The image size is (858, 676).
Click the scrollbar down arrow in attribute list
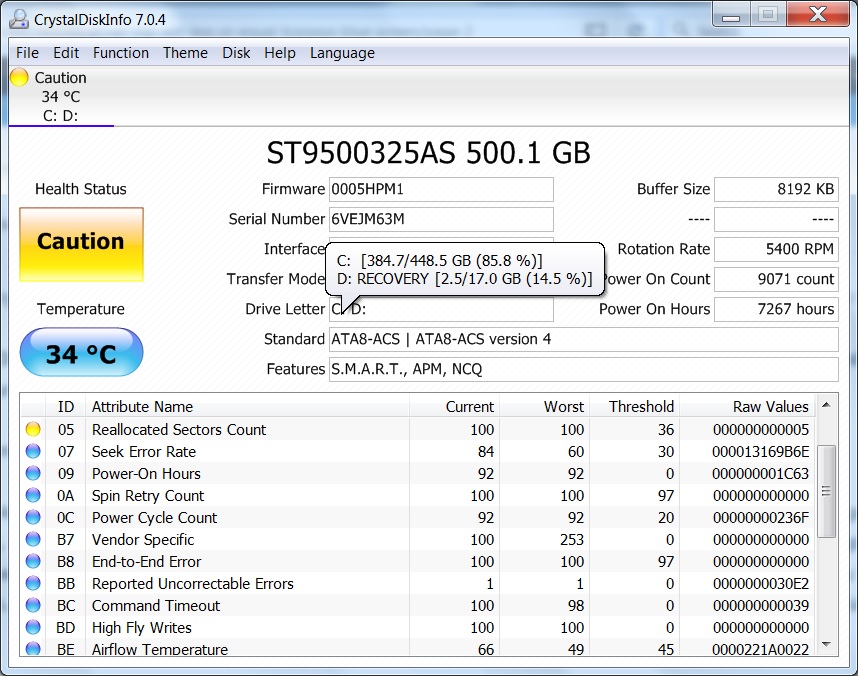826,644
